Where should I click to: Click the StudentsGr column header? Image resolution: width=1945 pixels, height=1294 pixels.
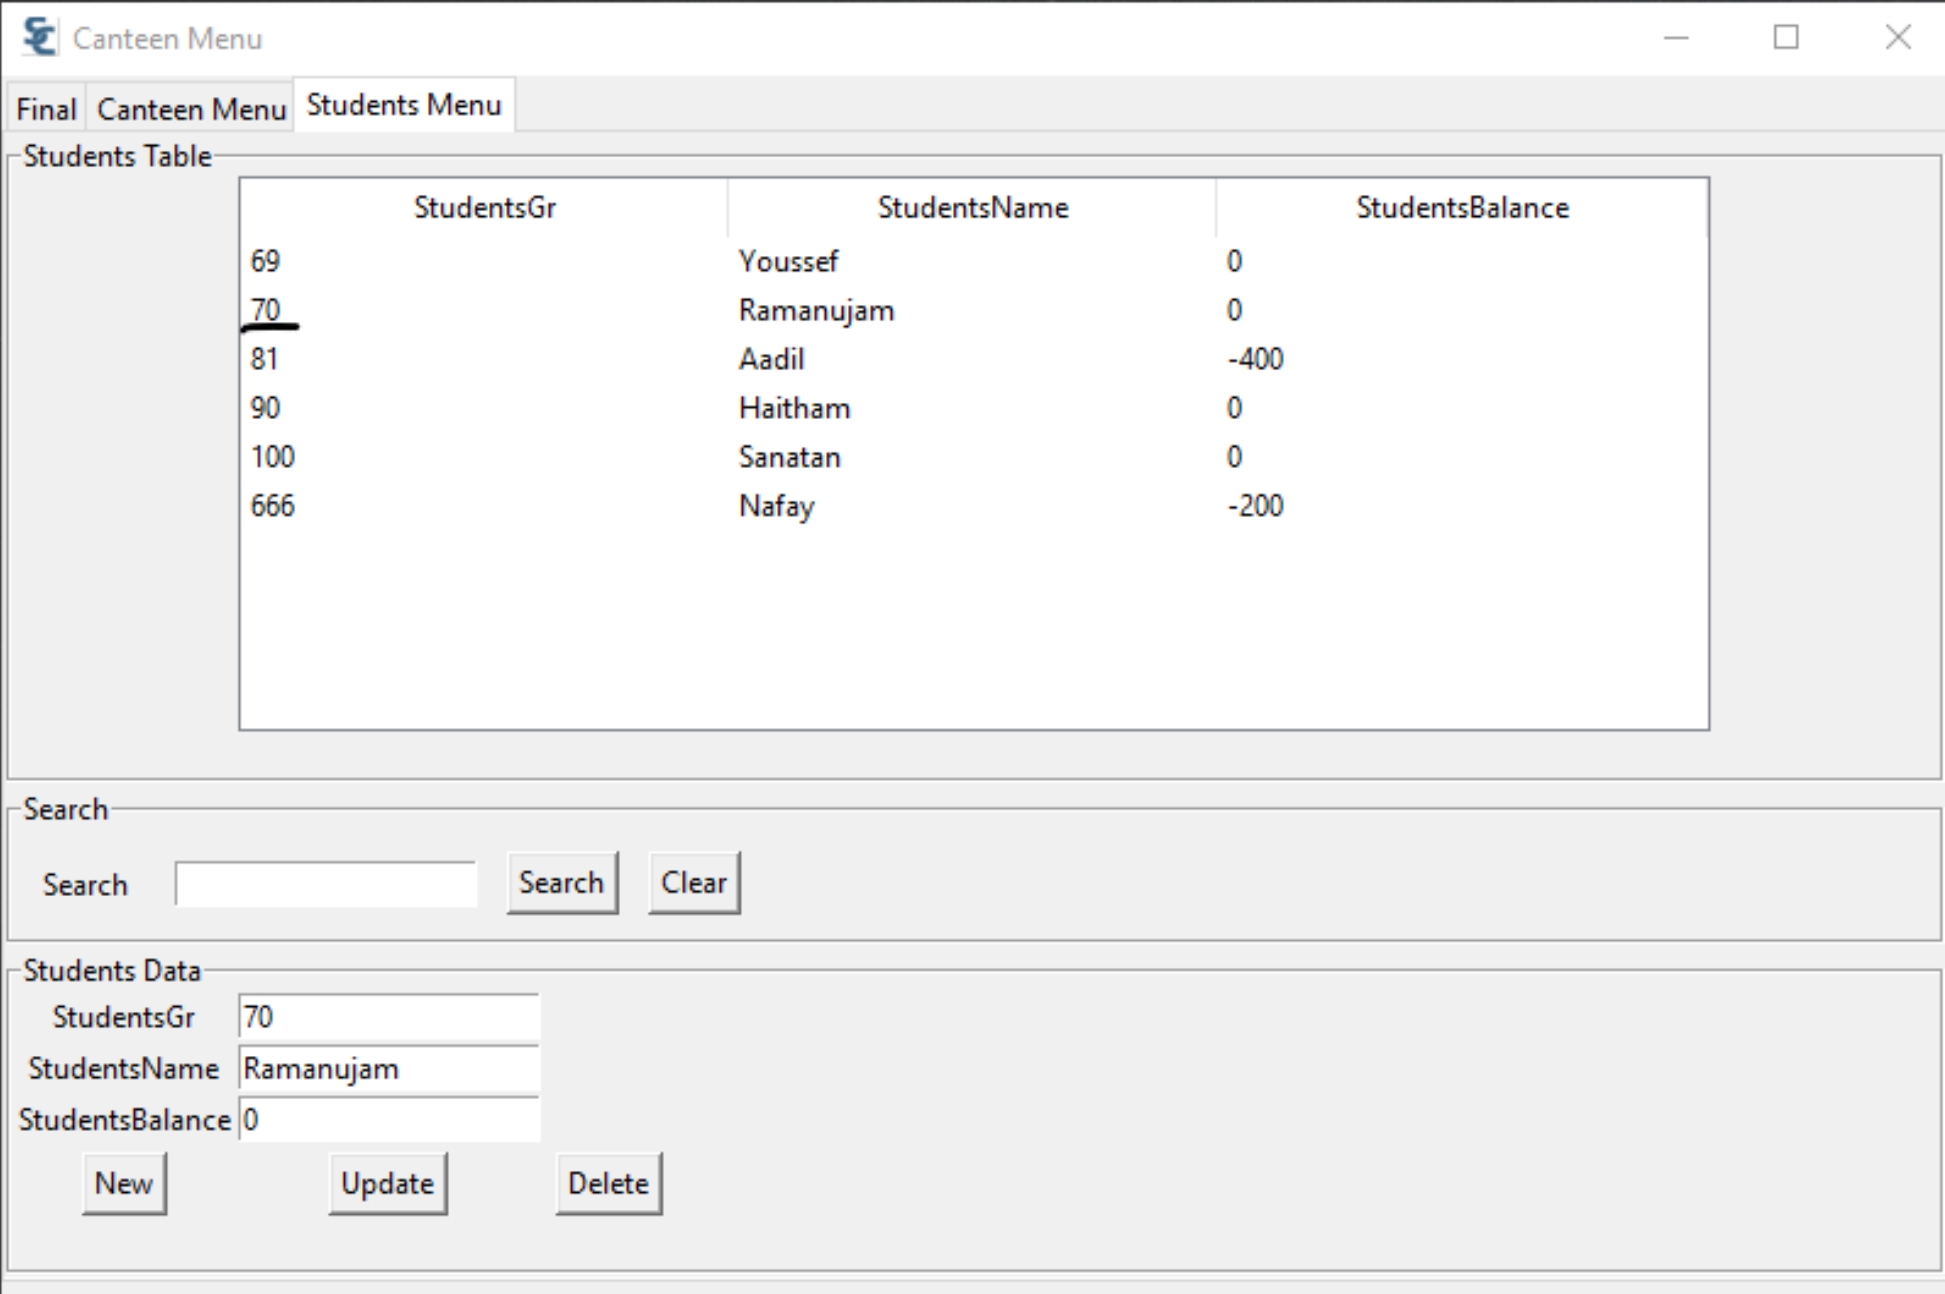point(485,207)
